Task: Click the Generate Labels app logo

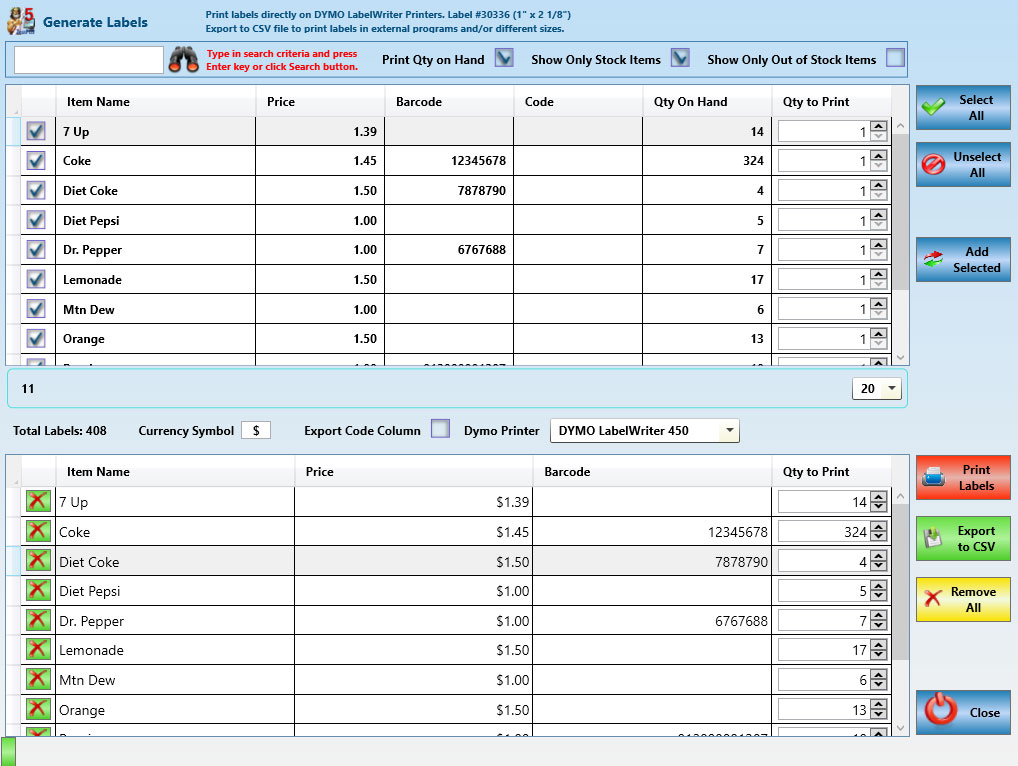Action: click(21, 21)
